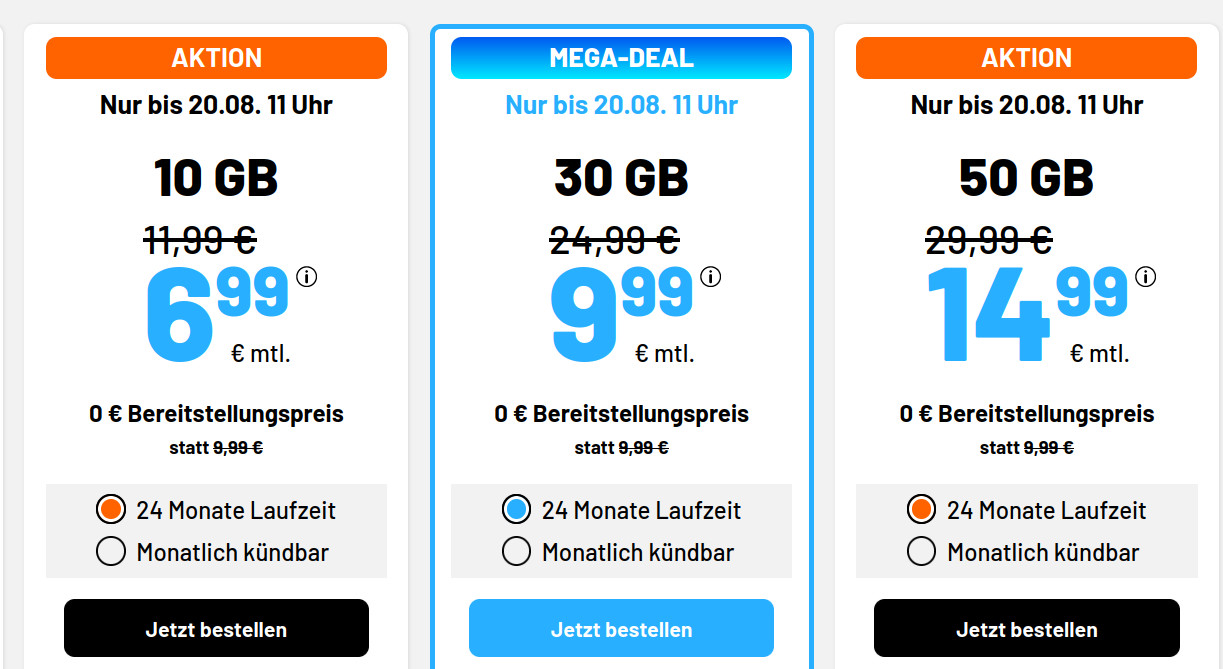
Task: Click the Nur bis 20.08. 11 Uhr text on MEGA-DEAL
Action: point(621,104)
